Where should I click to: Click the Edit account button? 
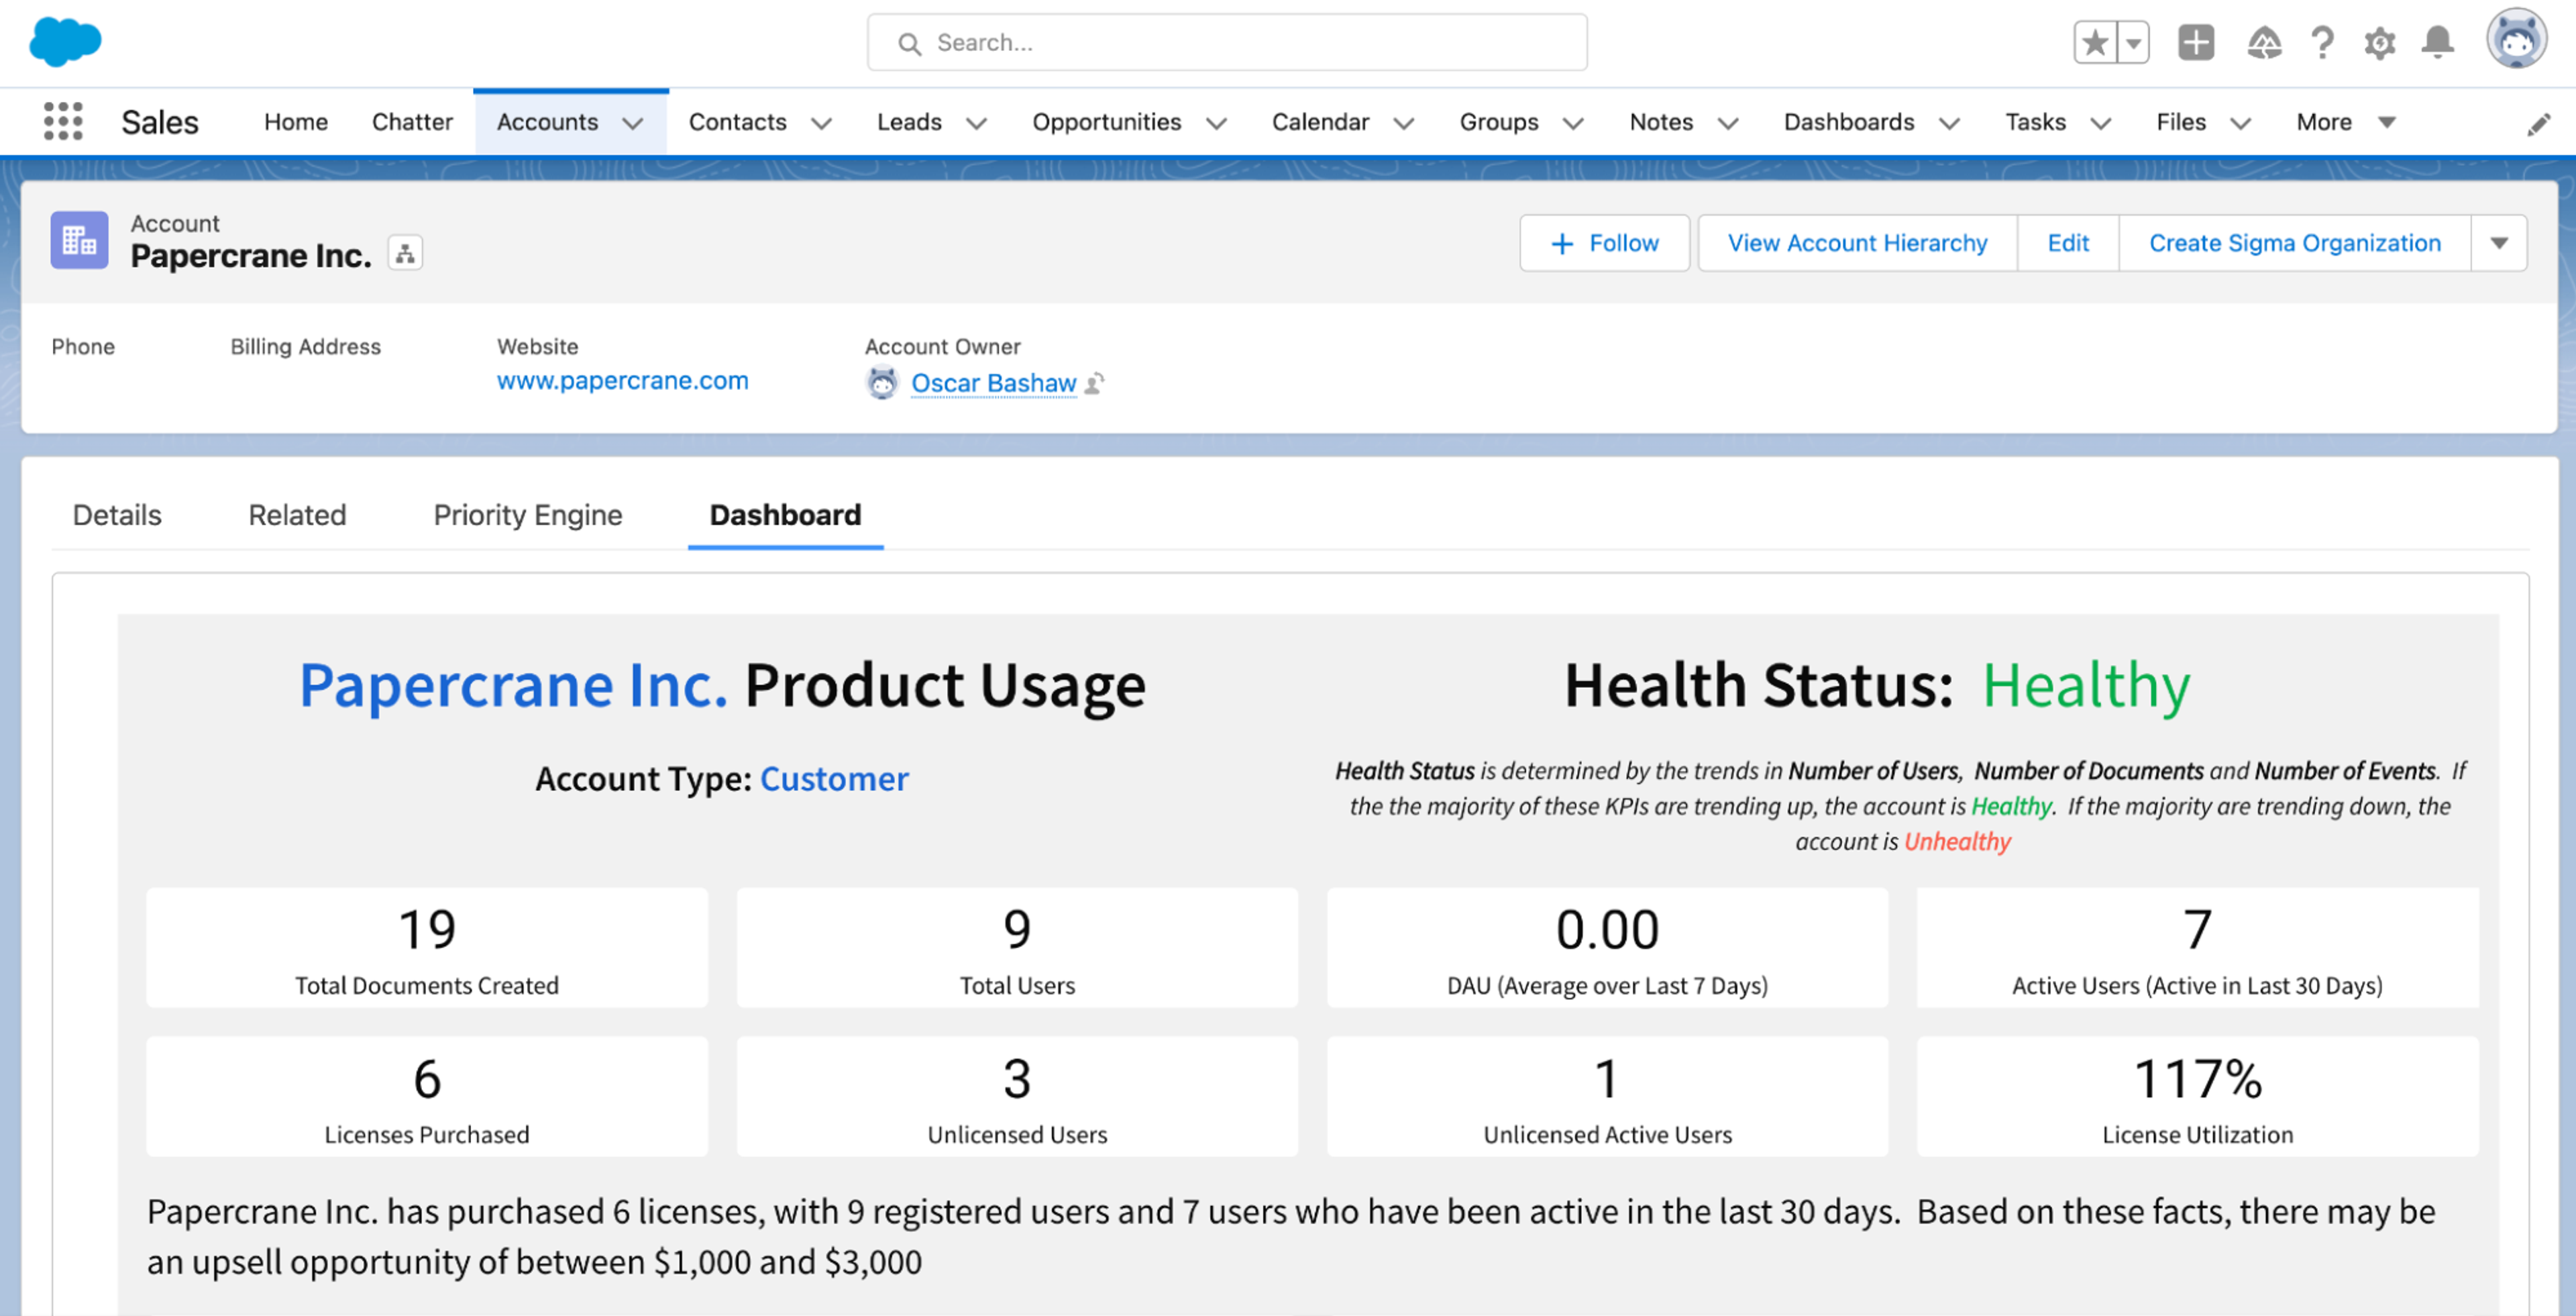pos(2068,243)
